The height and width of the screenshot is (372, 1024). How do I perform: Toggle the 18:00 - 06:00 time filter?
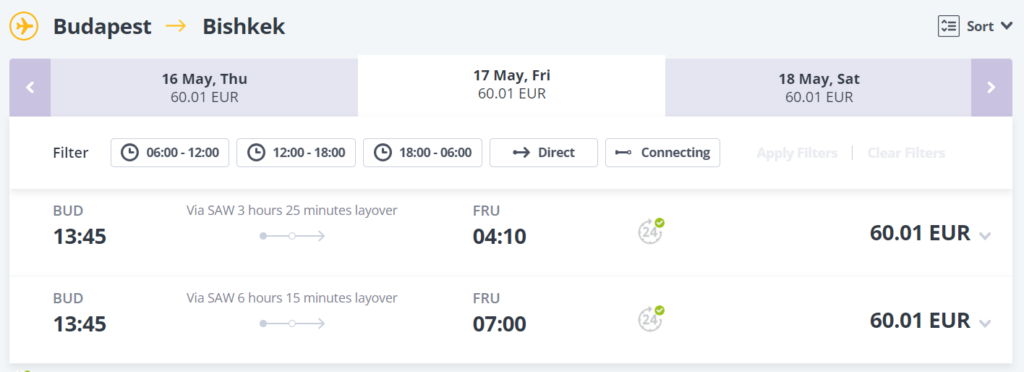[x=423, y=153]
